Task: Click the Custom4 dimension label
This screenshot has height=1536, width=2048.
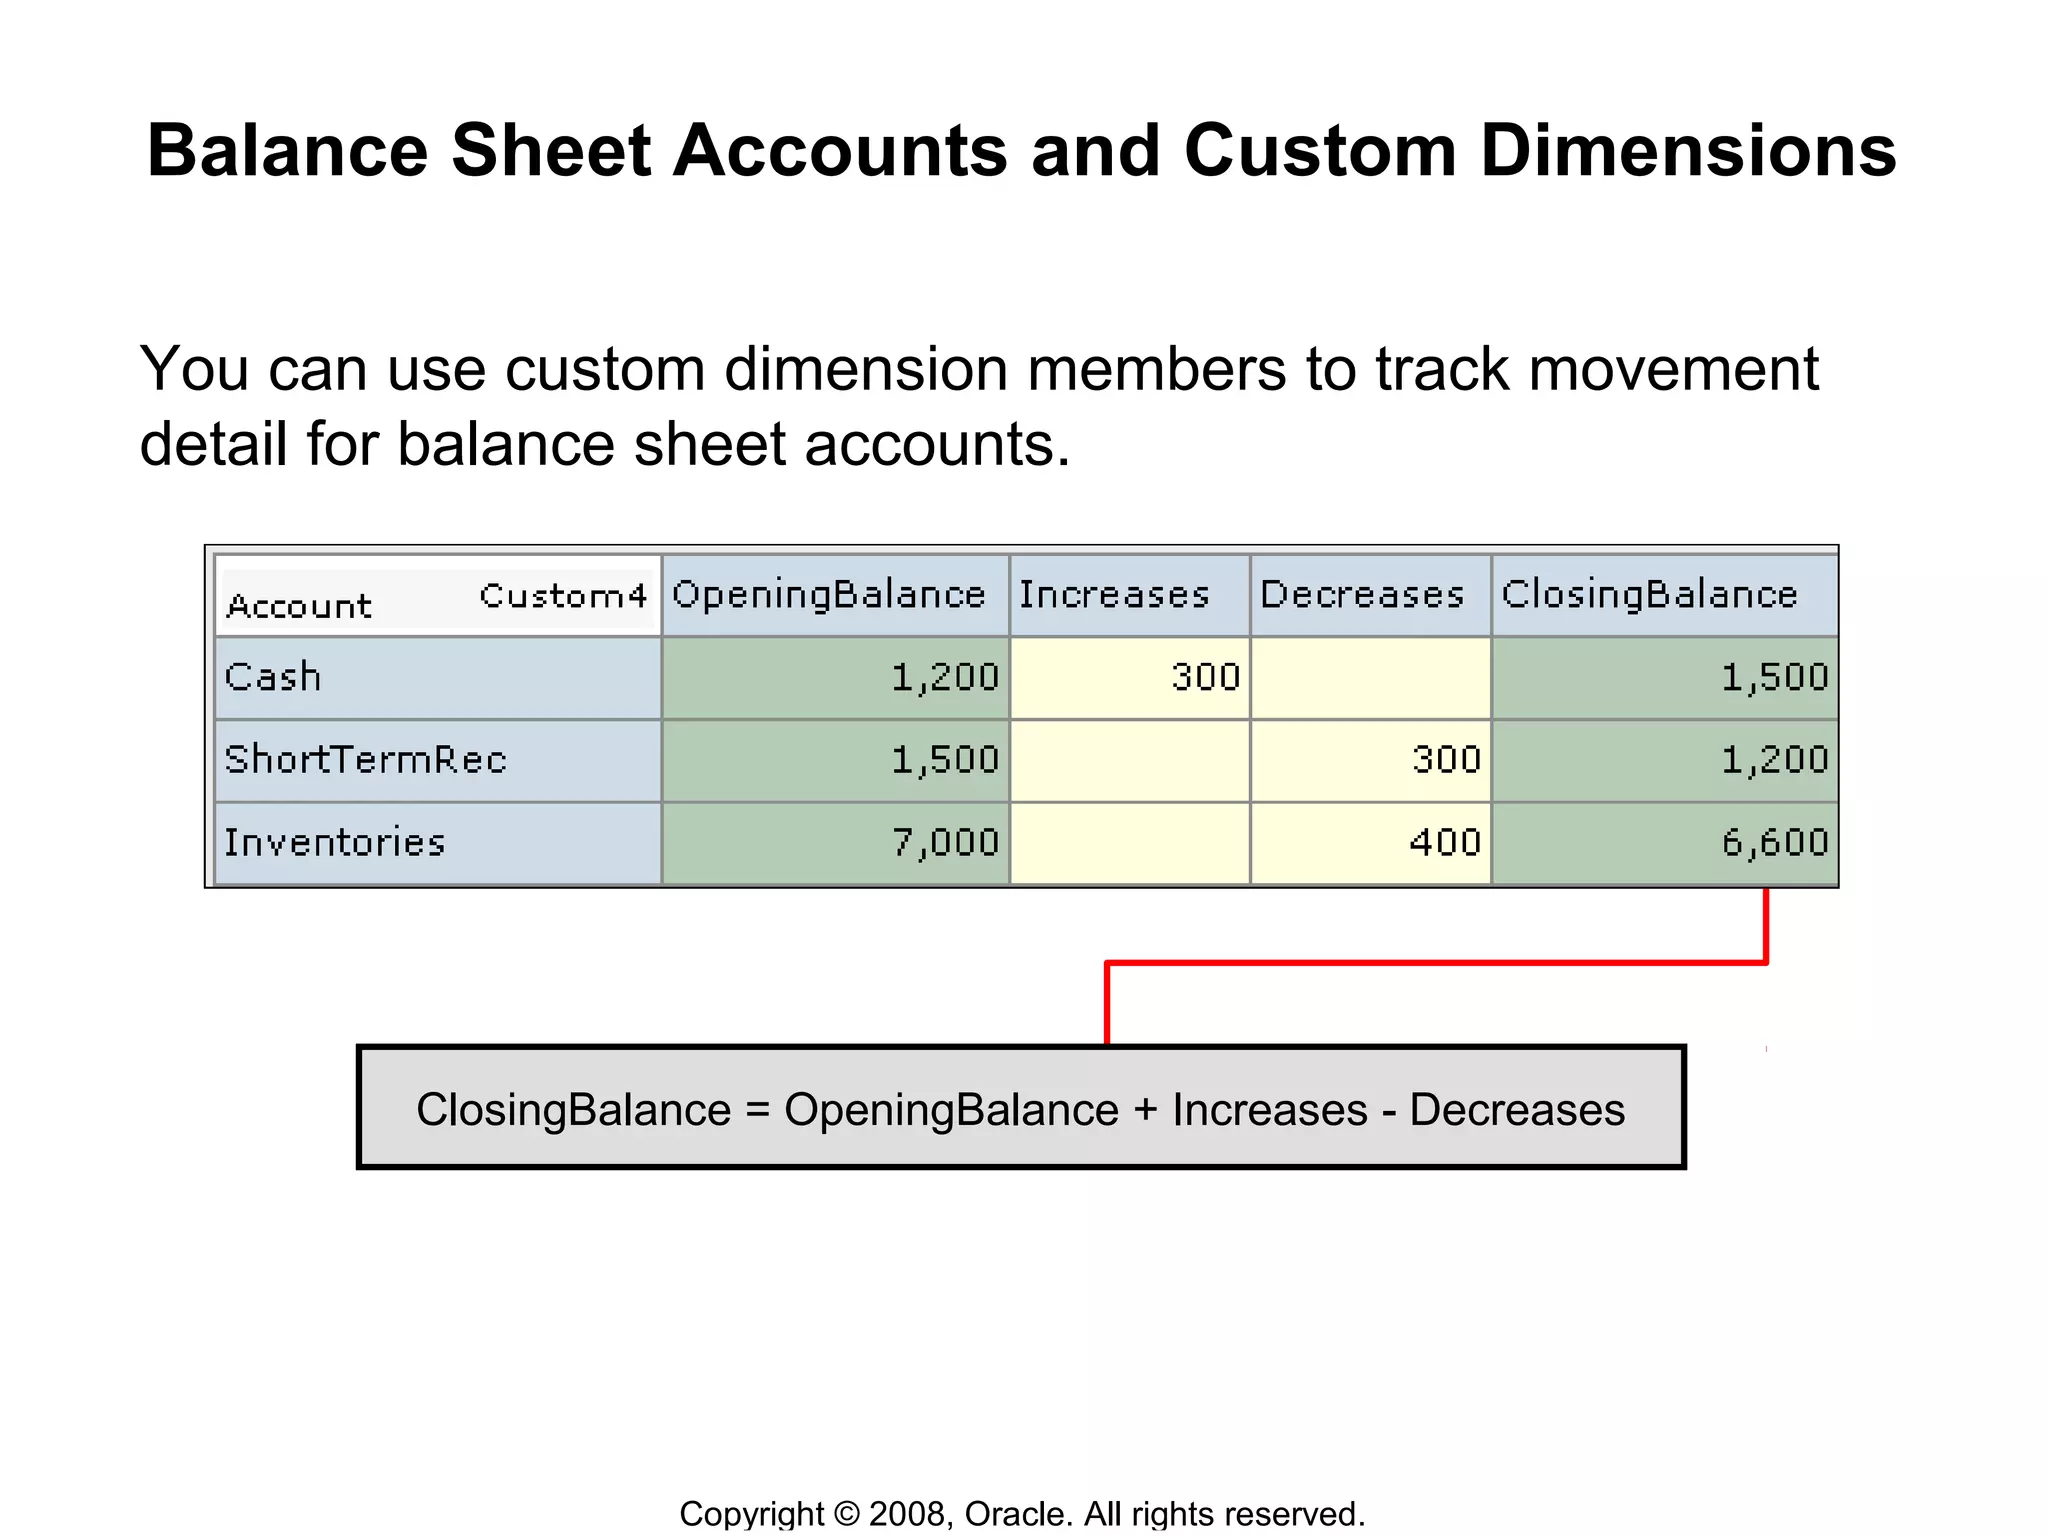Action: click(563, 596)
